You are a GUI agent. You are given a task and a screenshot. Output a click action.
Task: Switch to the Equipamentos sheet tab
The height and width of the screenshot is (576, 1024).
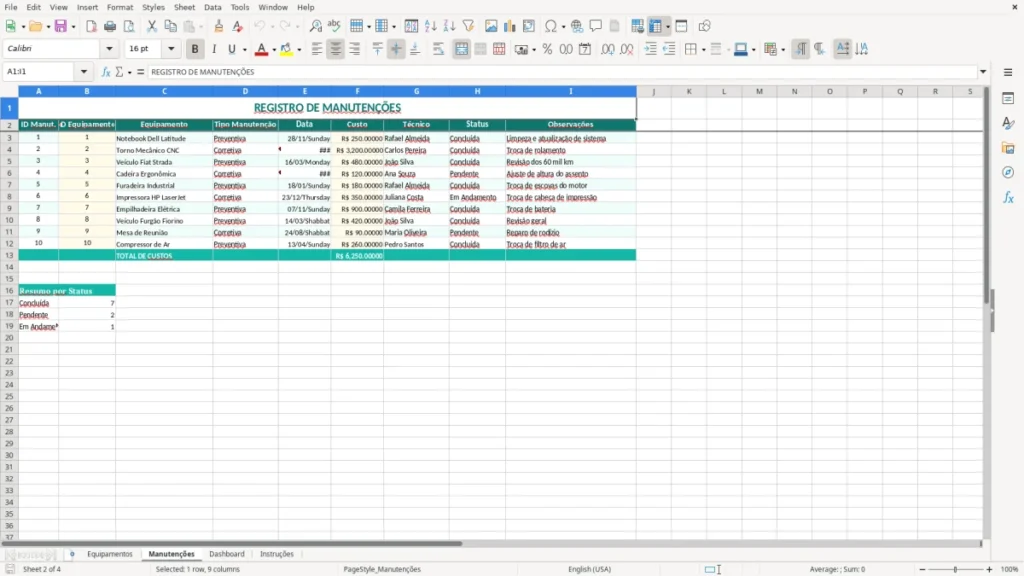(110, 554)
